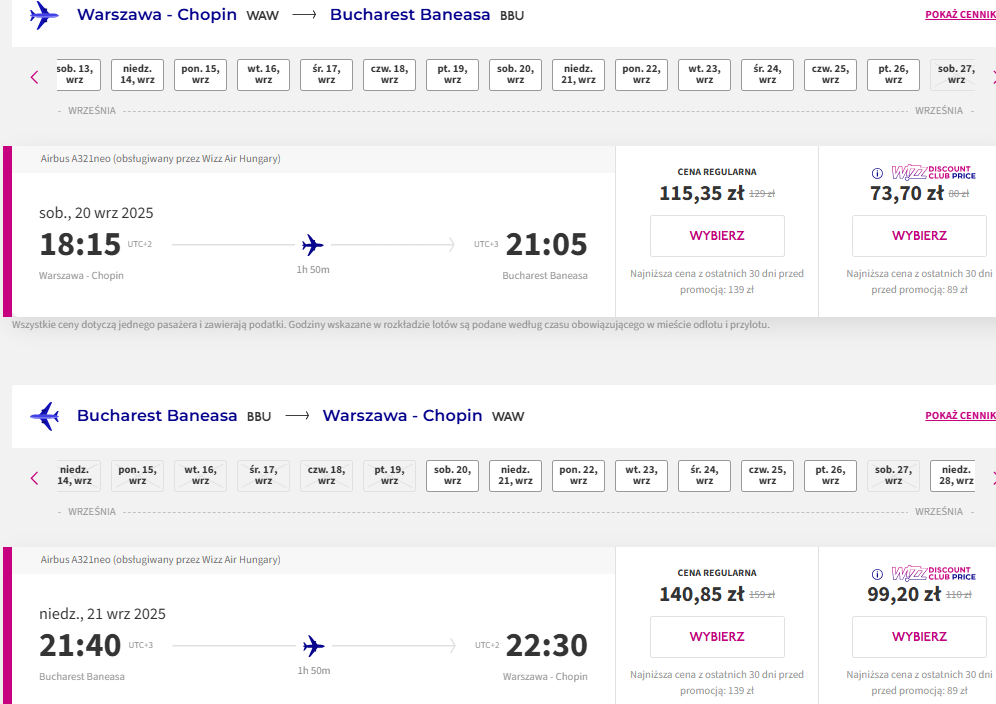Select return date niedz. 21, wrz
996x704 pixels.
click(515, 476)
